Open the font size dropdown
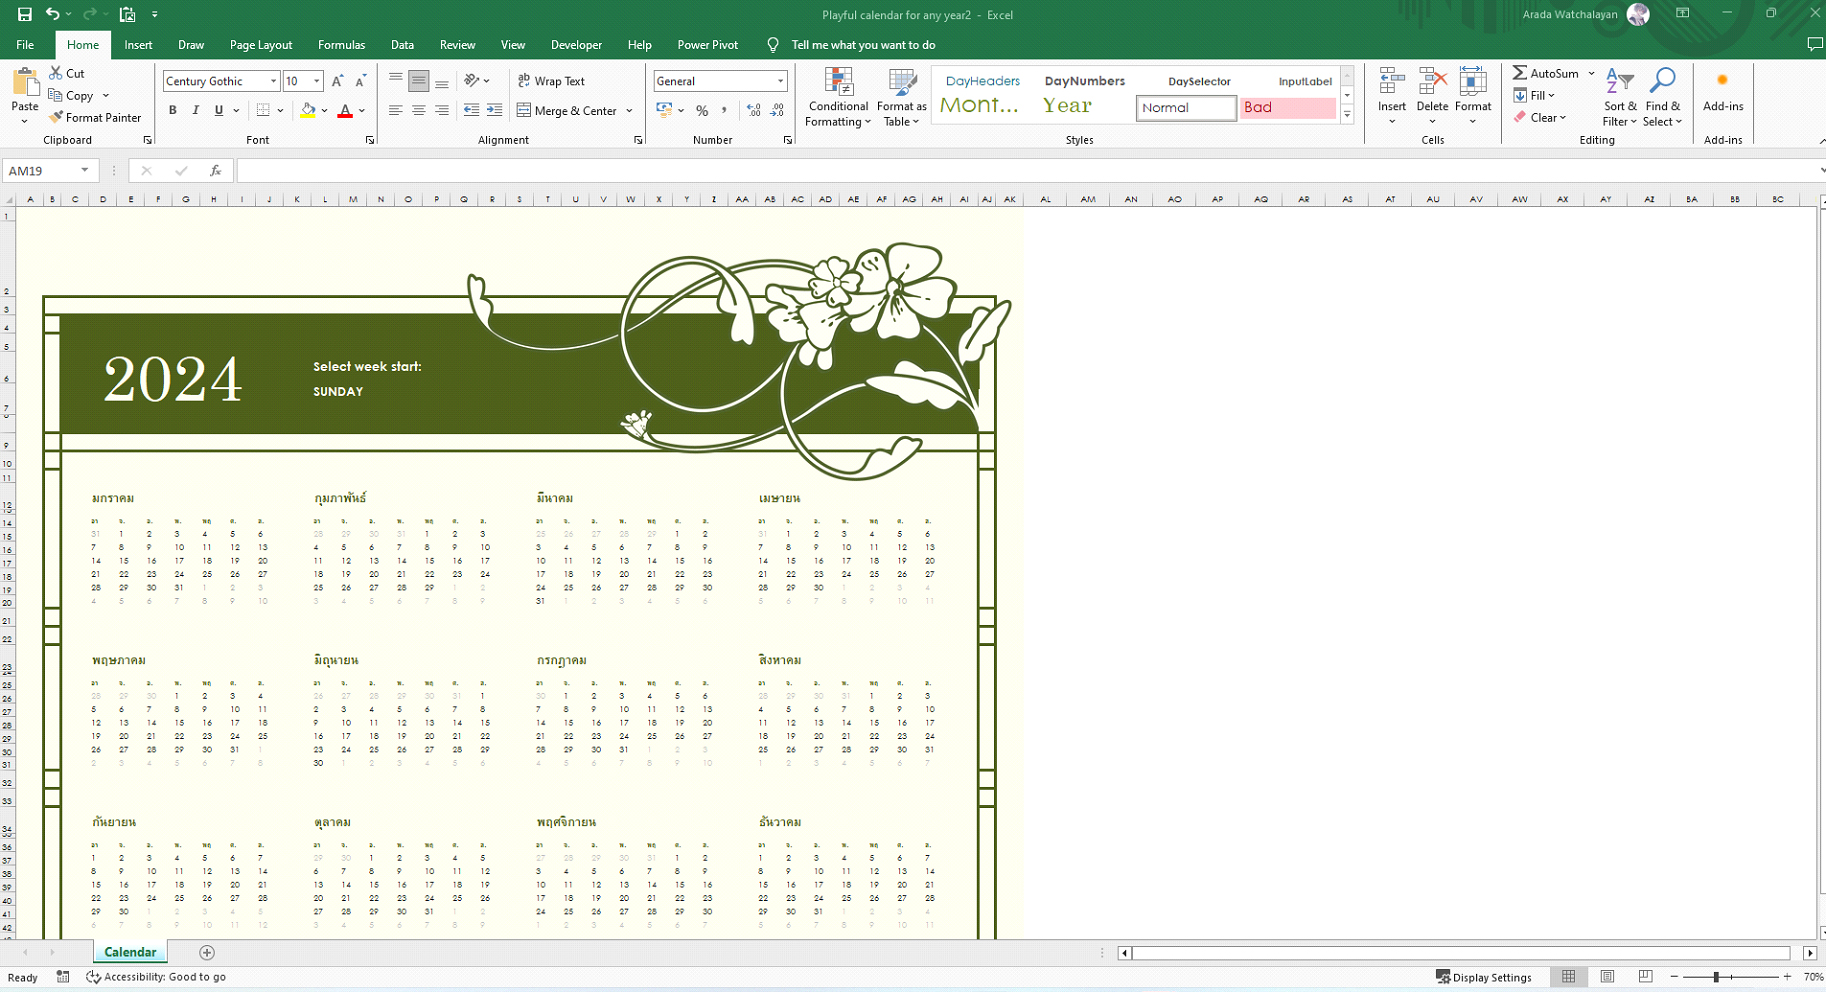This screenshot has width=1826, height=992. [316, 81]
